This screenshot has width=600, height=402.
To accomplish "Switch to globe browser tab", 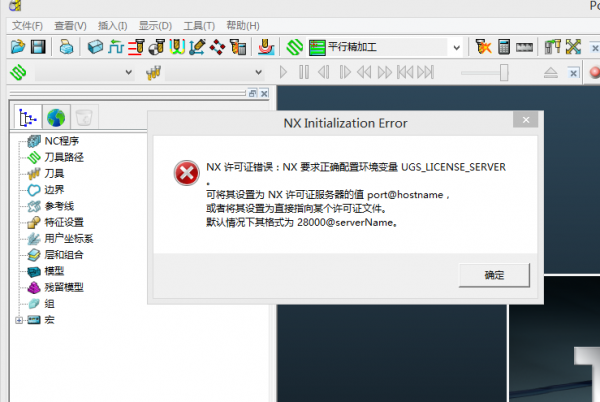I will coord(56,117).
